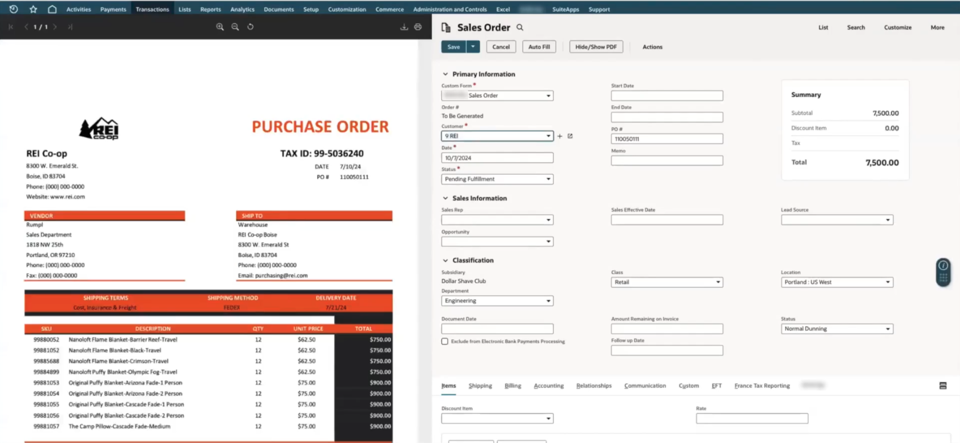Collapse the Classification section
Screen dimensions: 960x443
[x=445, y=260]
